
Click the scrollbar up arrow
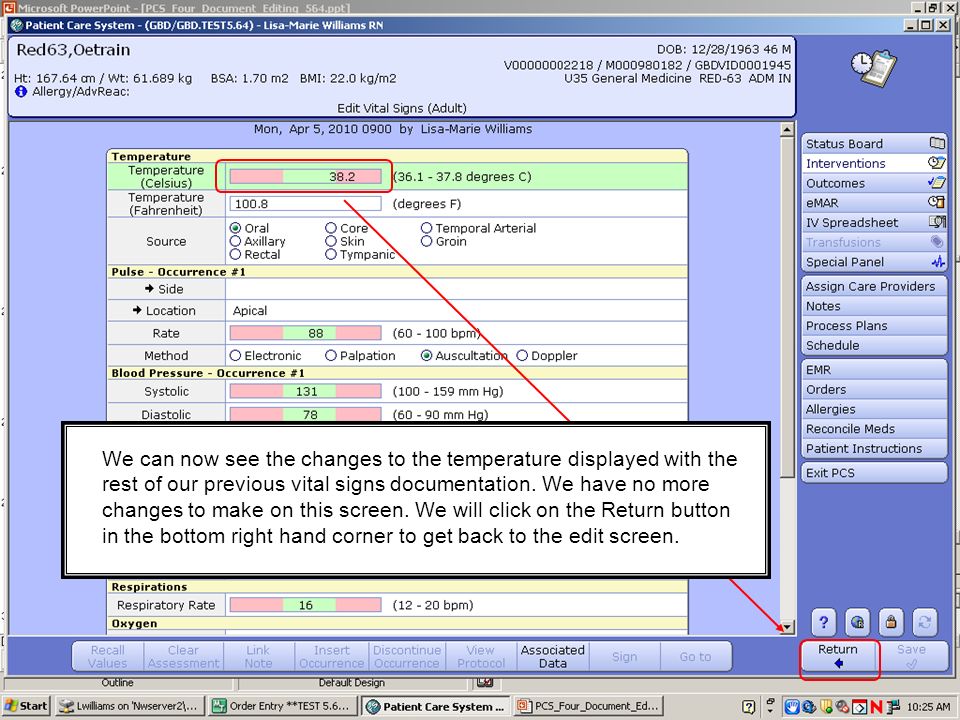(x=787, y=129)
